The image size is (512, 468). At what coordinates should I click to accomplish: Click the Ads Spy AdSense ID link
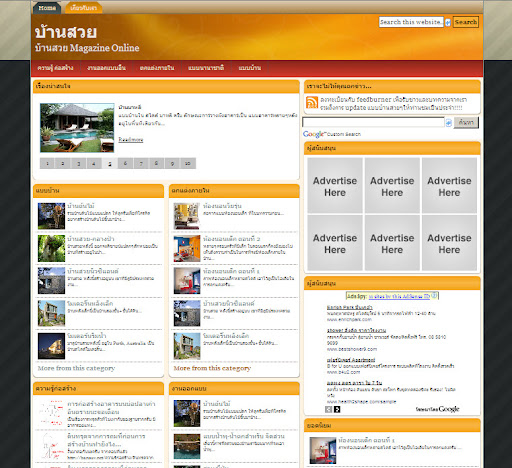(x=399, y=296)
